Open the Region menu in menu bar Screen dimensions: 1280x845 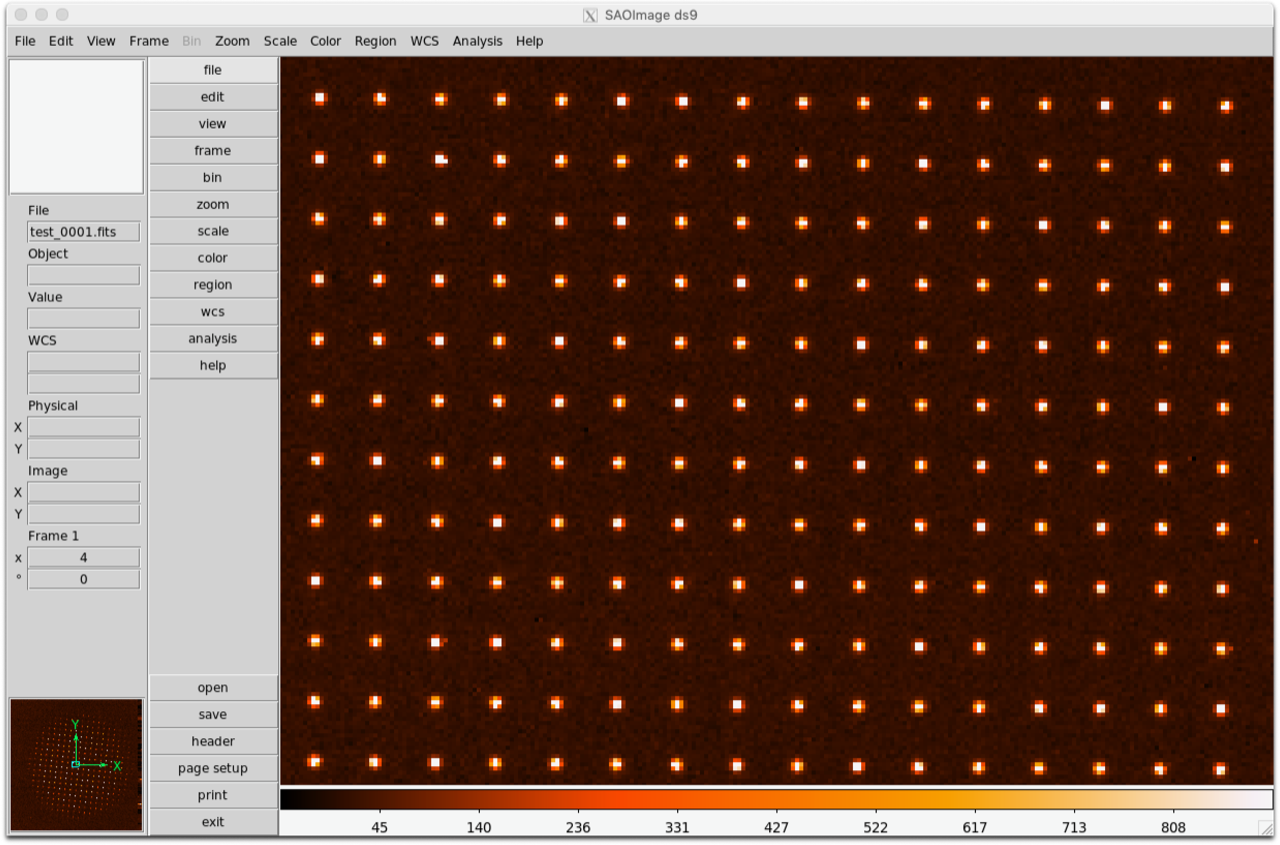375,41
